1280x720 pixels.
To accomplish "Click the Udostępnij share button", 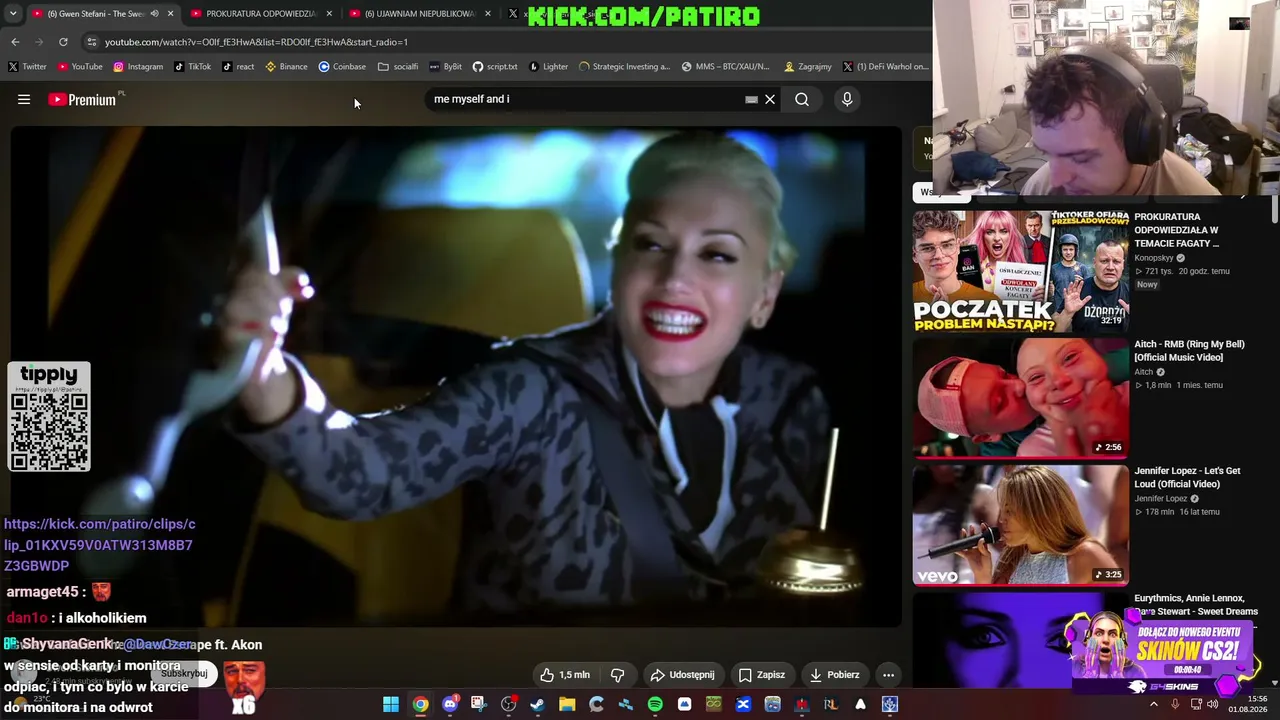I will pos(682,675).
